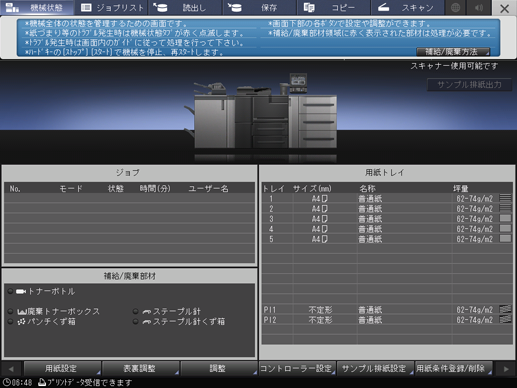Screen dimensions: 517x388
Task: Click the 用紙トレイ panel header
Action: [x=387, y=173]
